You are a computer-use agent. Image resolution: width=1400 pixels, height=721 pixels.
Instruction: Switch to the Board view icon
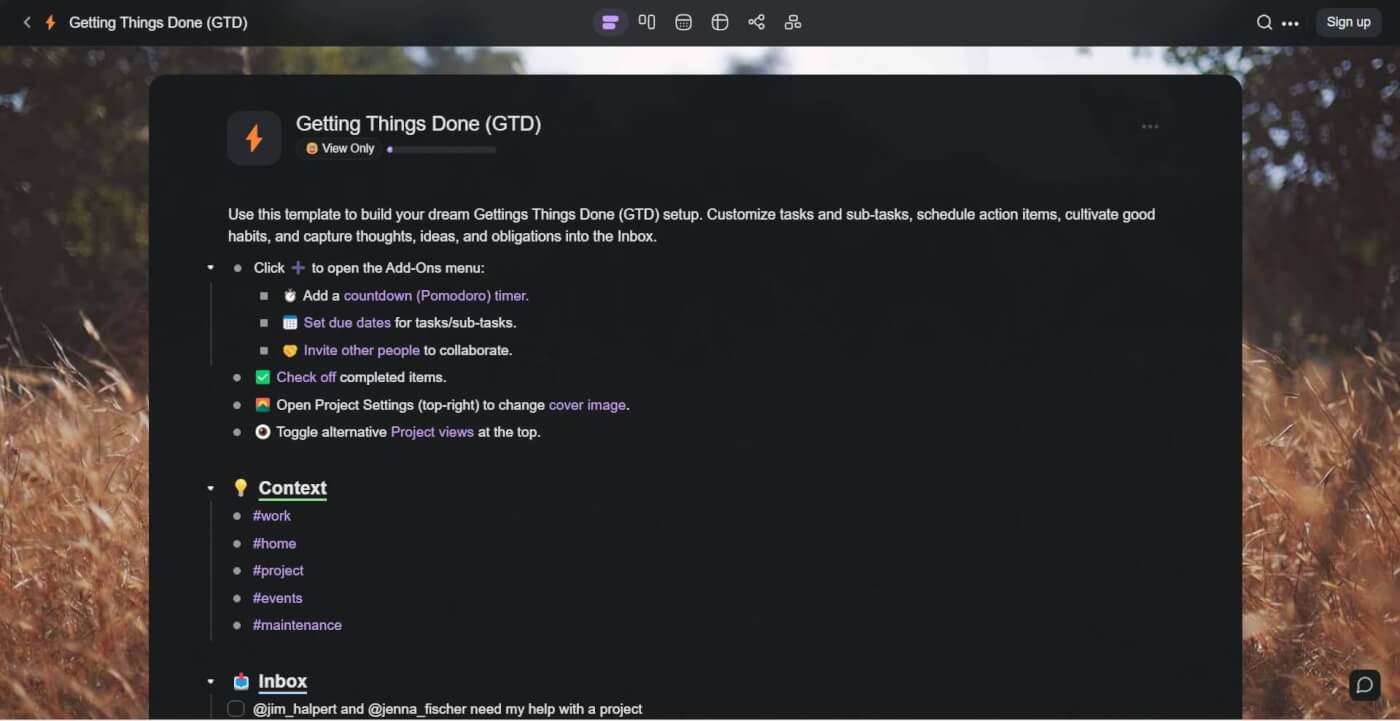647,21
